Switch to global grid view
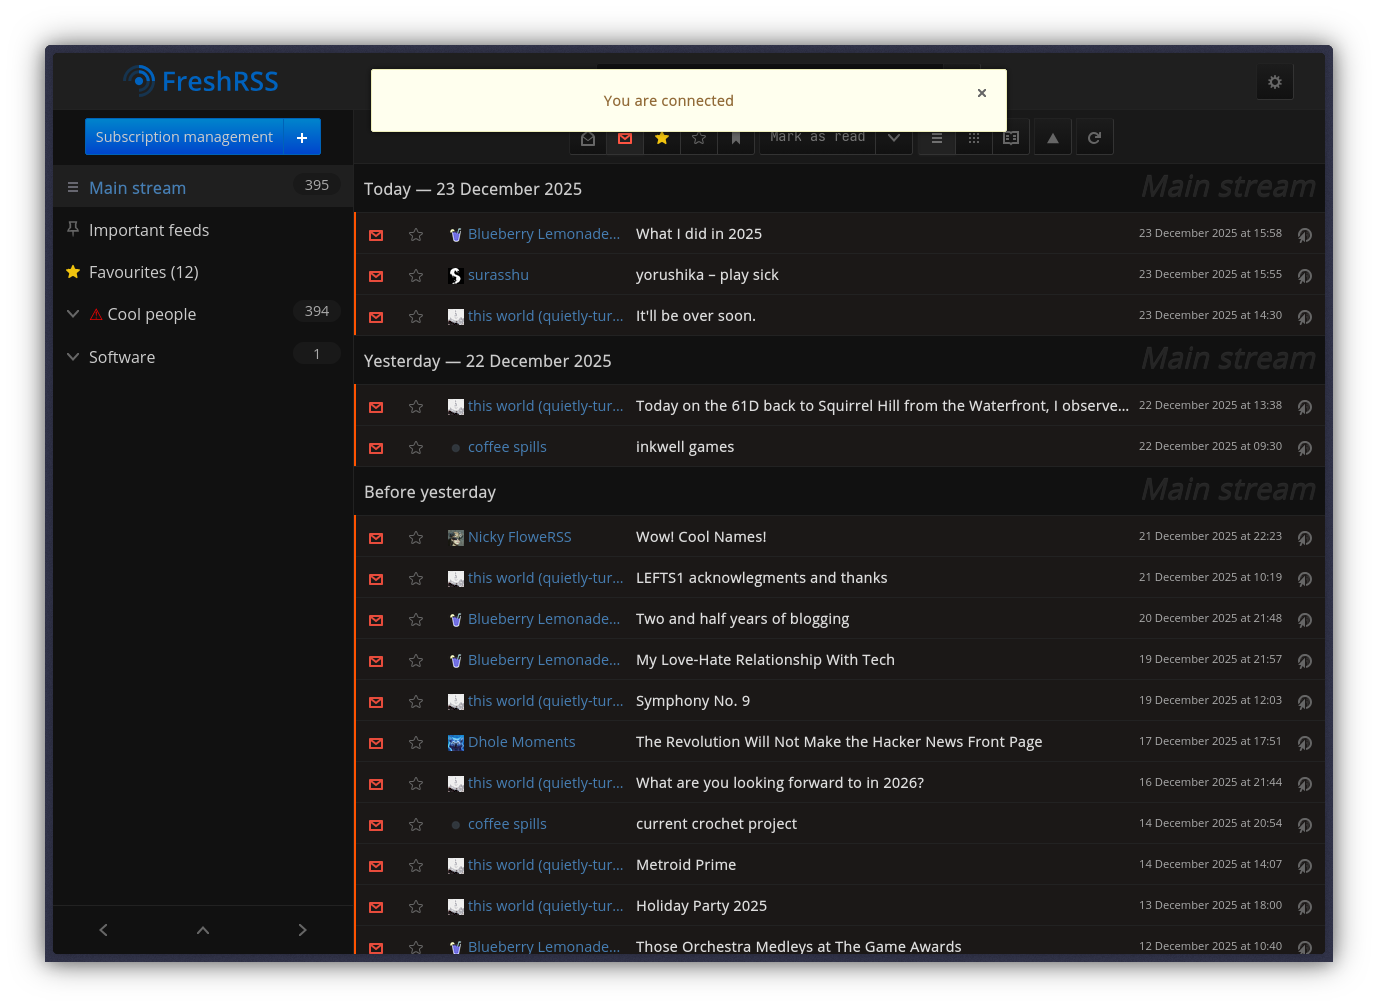Image resolution: width=1378 pixels, height=1007 pixels. pyautogui.click(x=974, y=138)
